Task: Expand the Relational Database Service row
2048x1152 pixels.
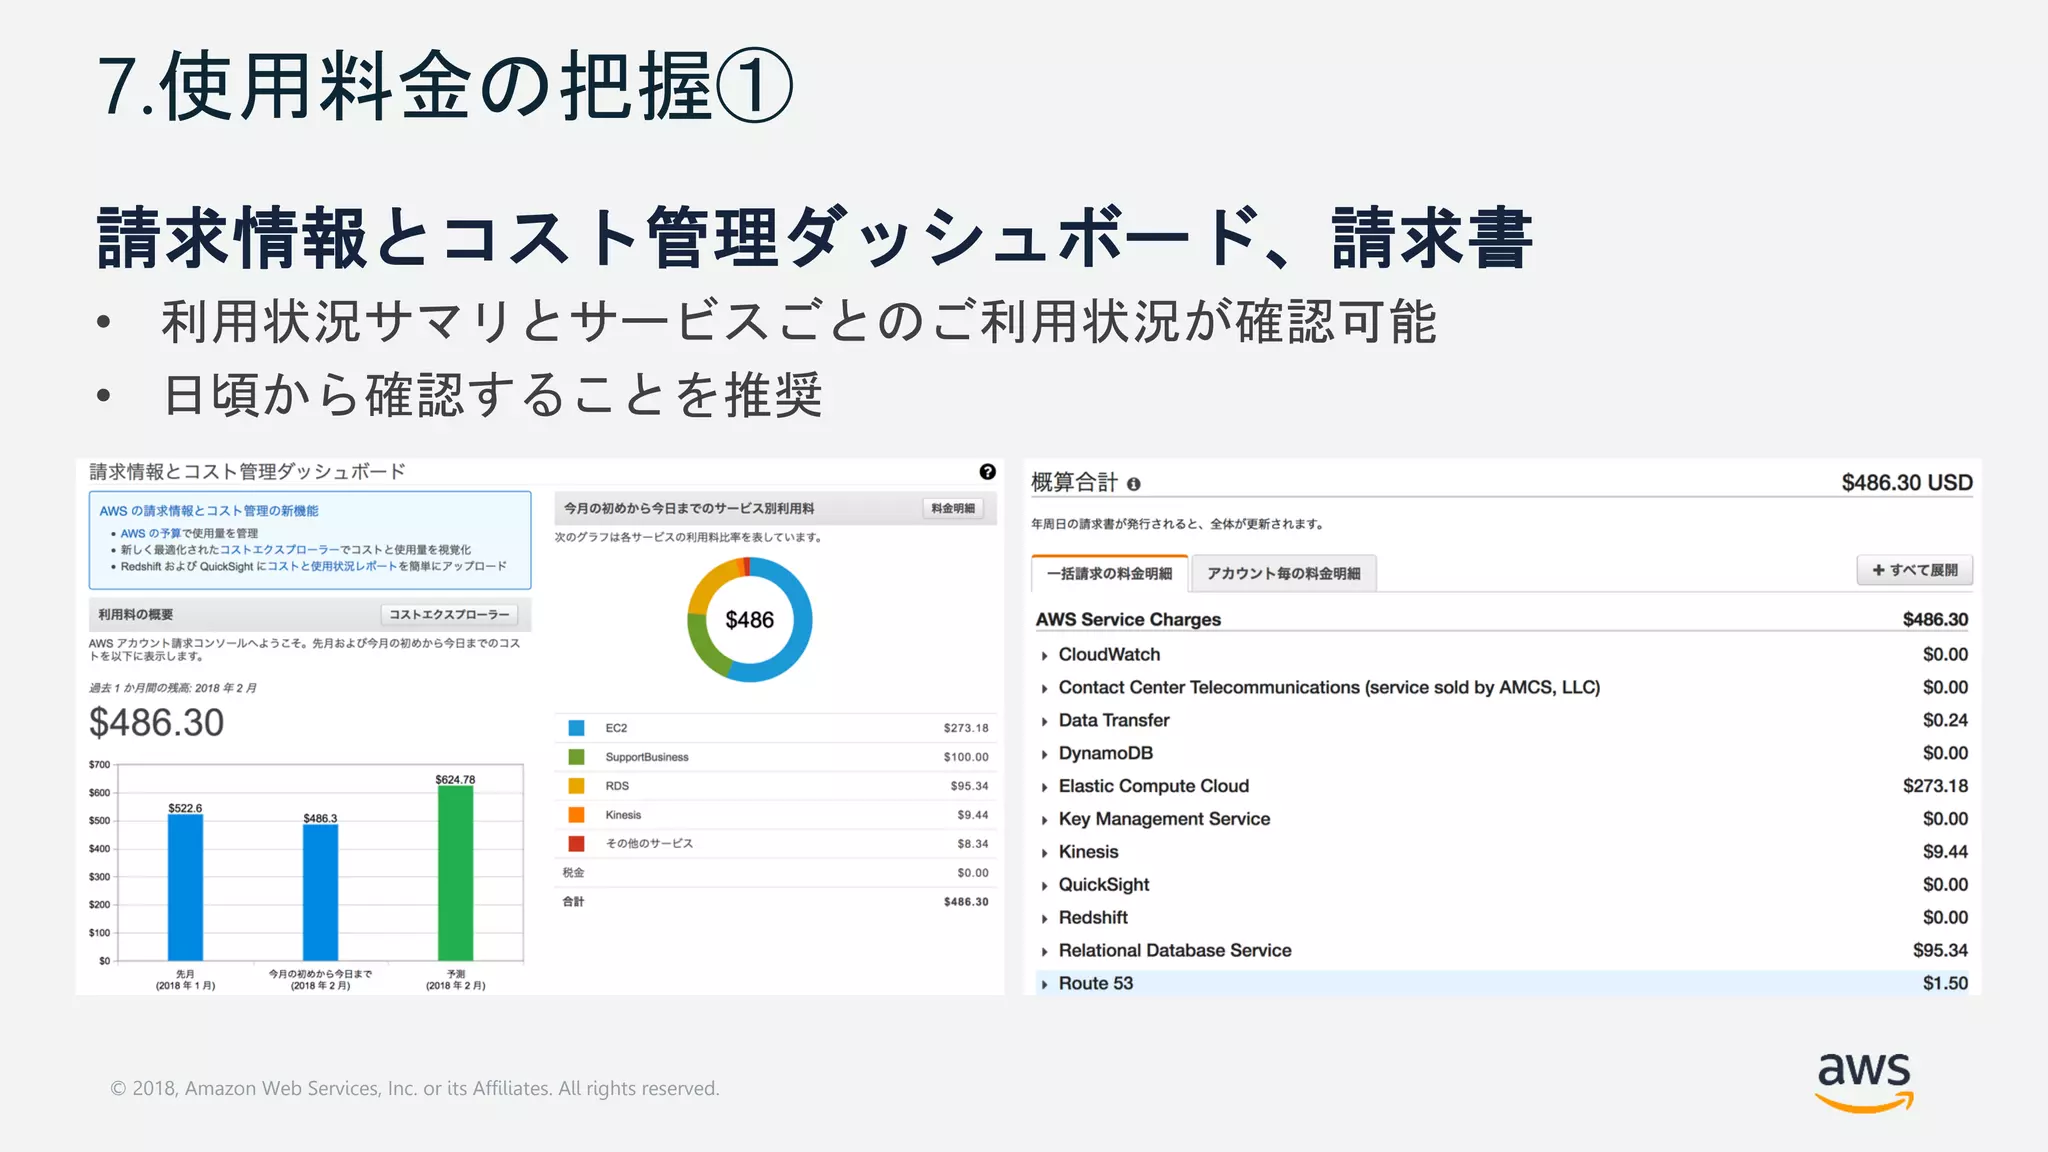Action: pyautogui.click(x=1044, y=952)
